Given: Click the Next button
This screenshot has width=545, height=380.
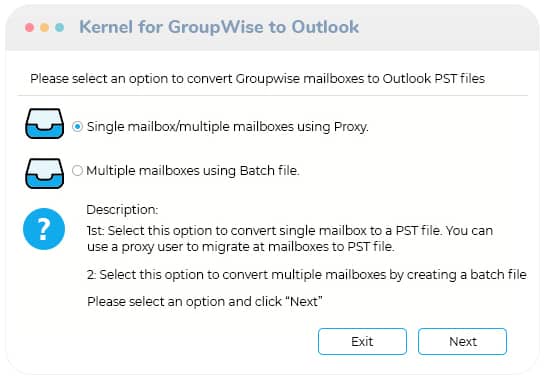Looking at the screenshot, I should (x=462, y=341).
